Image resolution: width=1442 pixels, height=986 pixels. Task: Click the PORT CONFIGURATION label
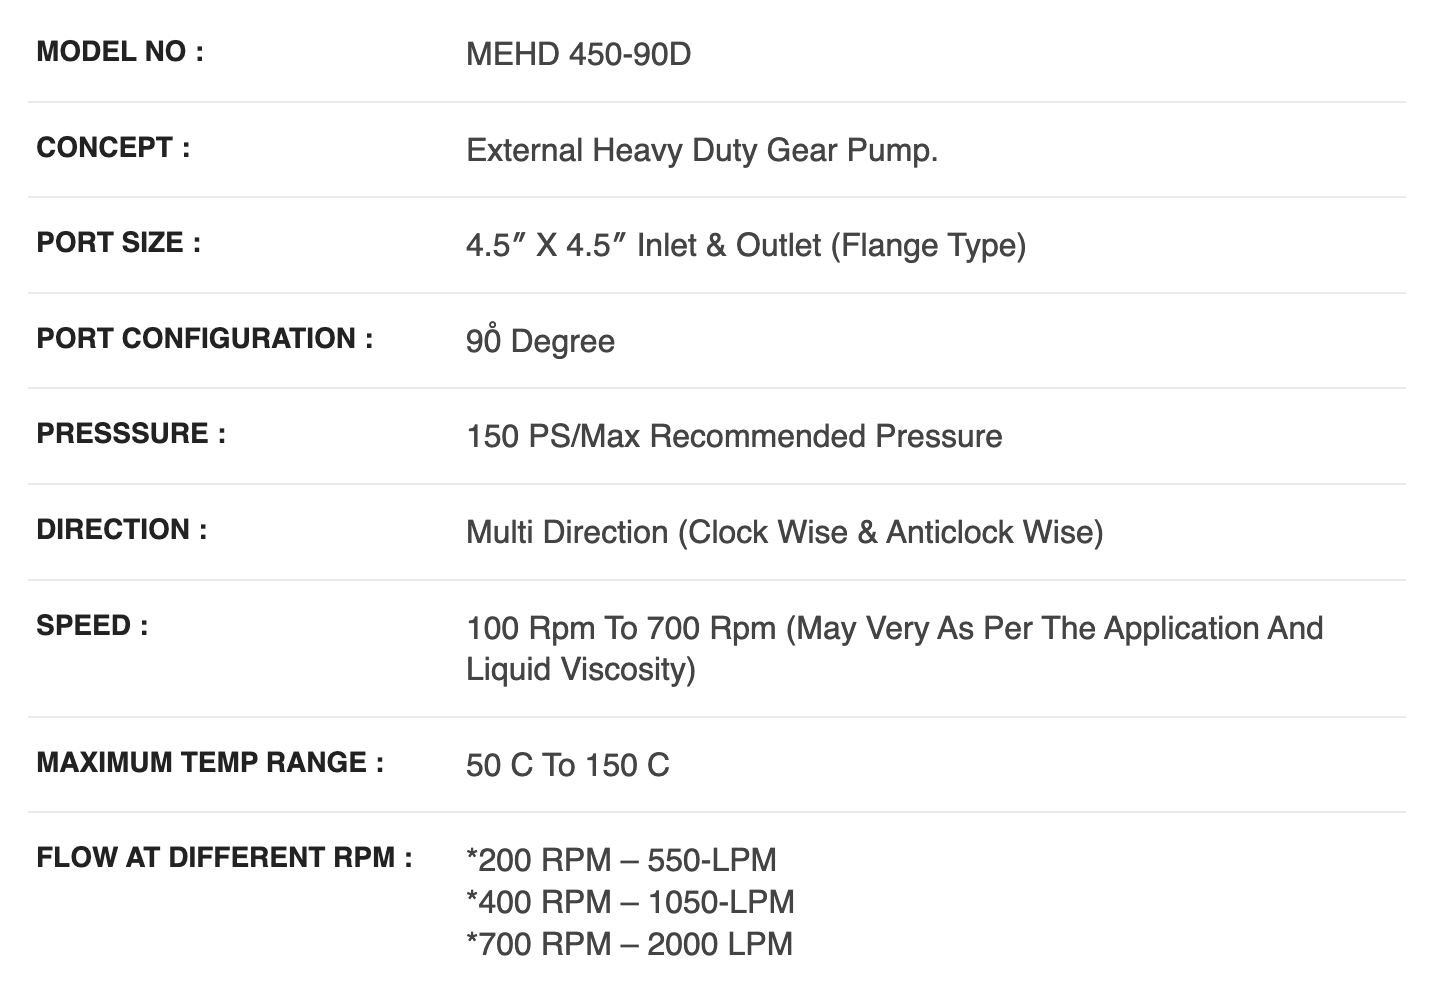coord(205,338)
